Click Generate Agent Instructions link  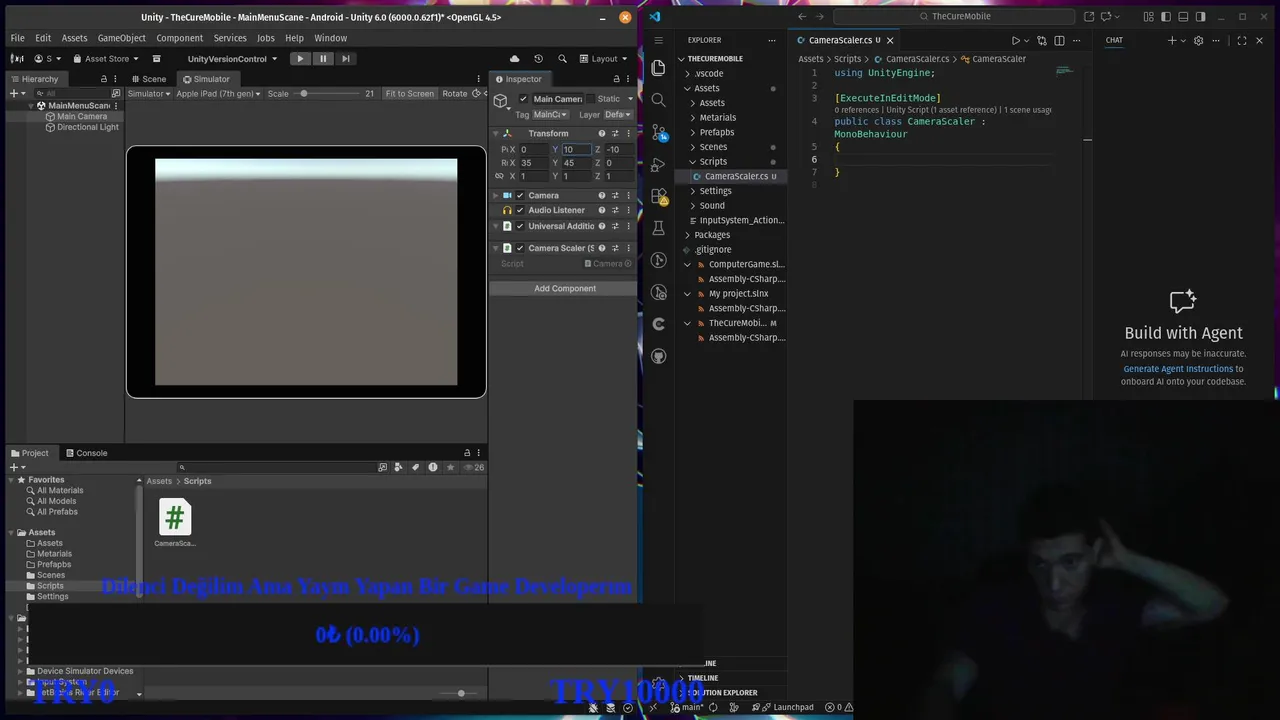(x=1178, y=369)
